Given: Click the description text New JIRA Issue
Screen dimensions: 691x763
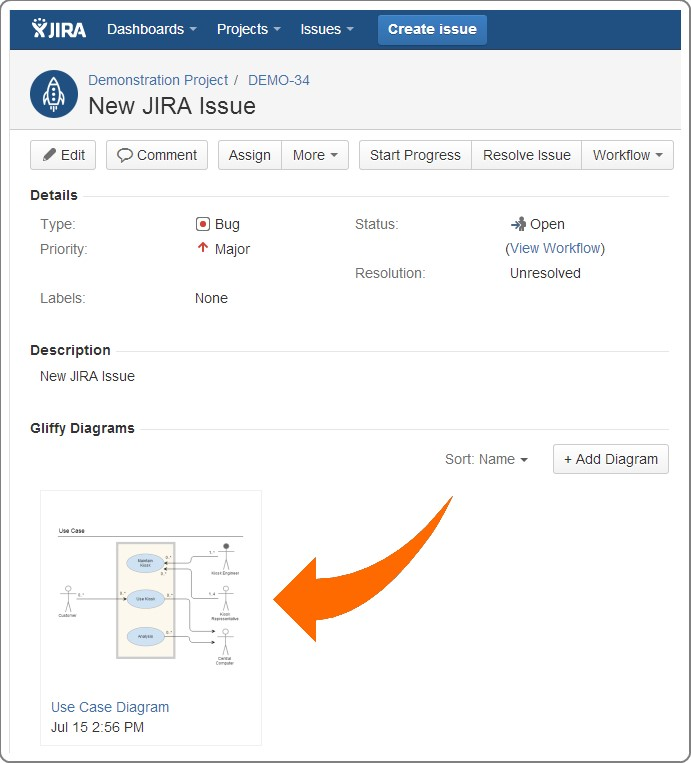Looking at the screenshot, I should [87, 376].
